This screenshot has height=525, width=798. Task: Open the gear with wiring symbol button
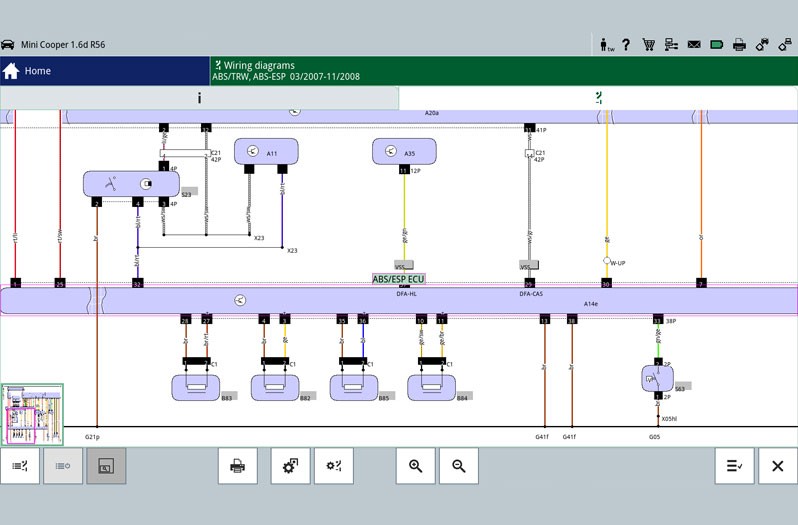334,466
